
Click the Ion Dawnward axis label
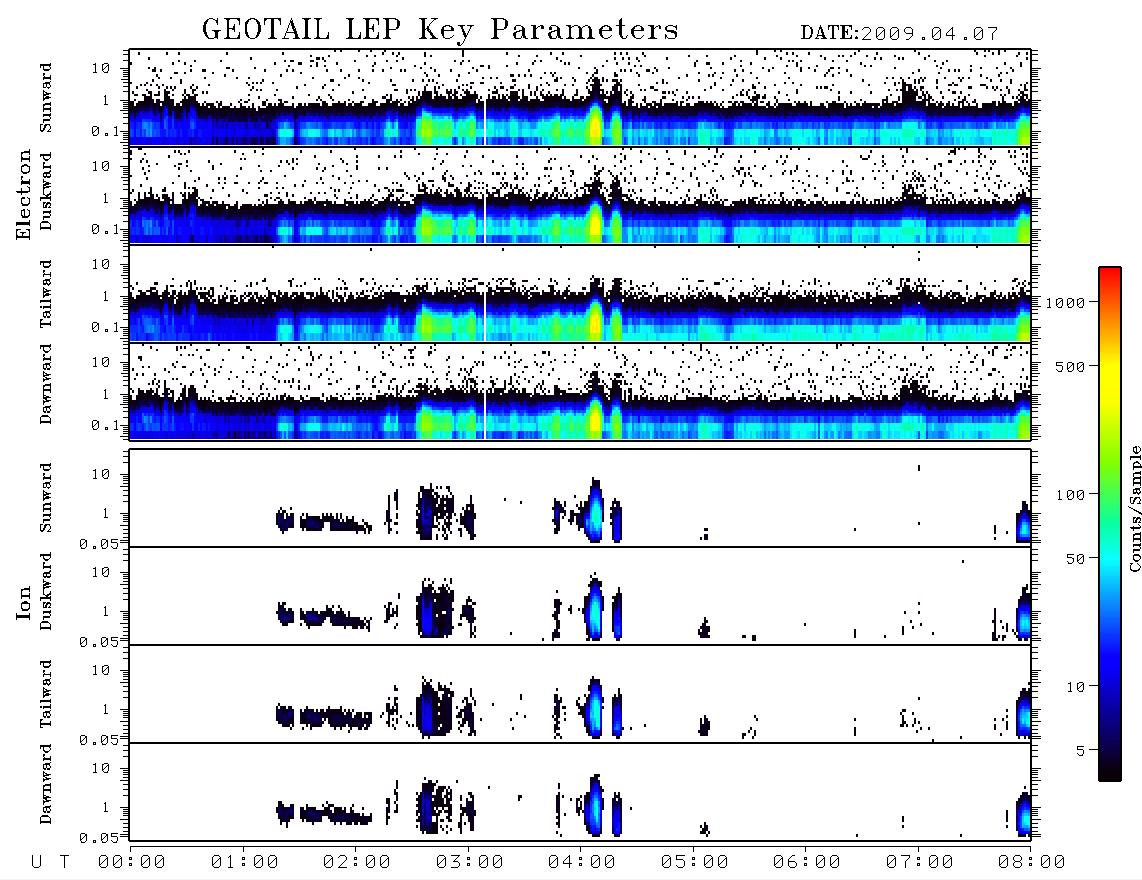(46, 783)
